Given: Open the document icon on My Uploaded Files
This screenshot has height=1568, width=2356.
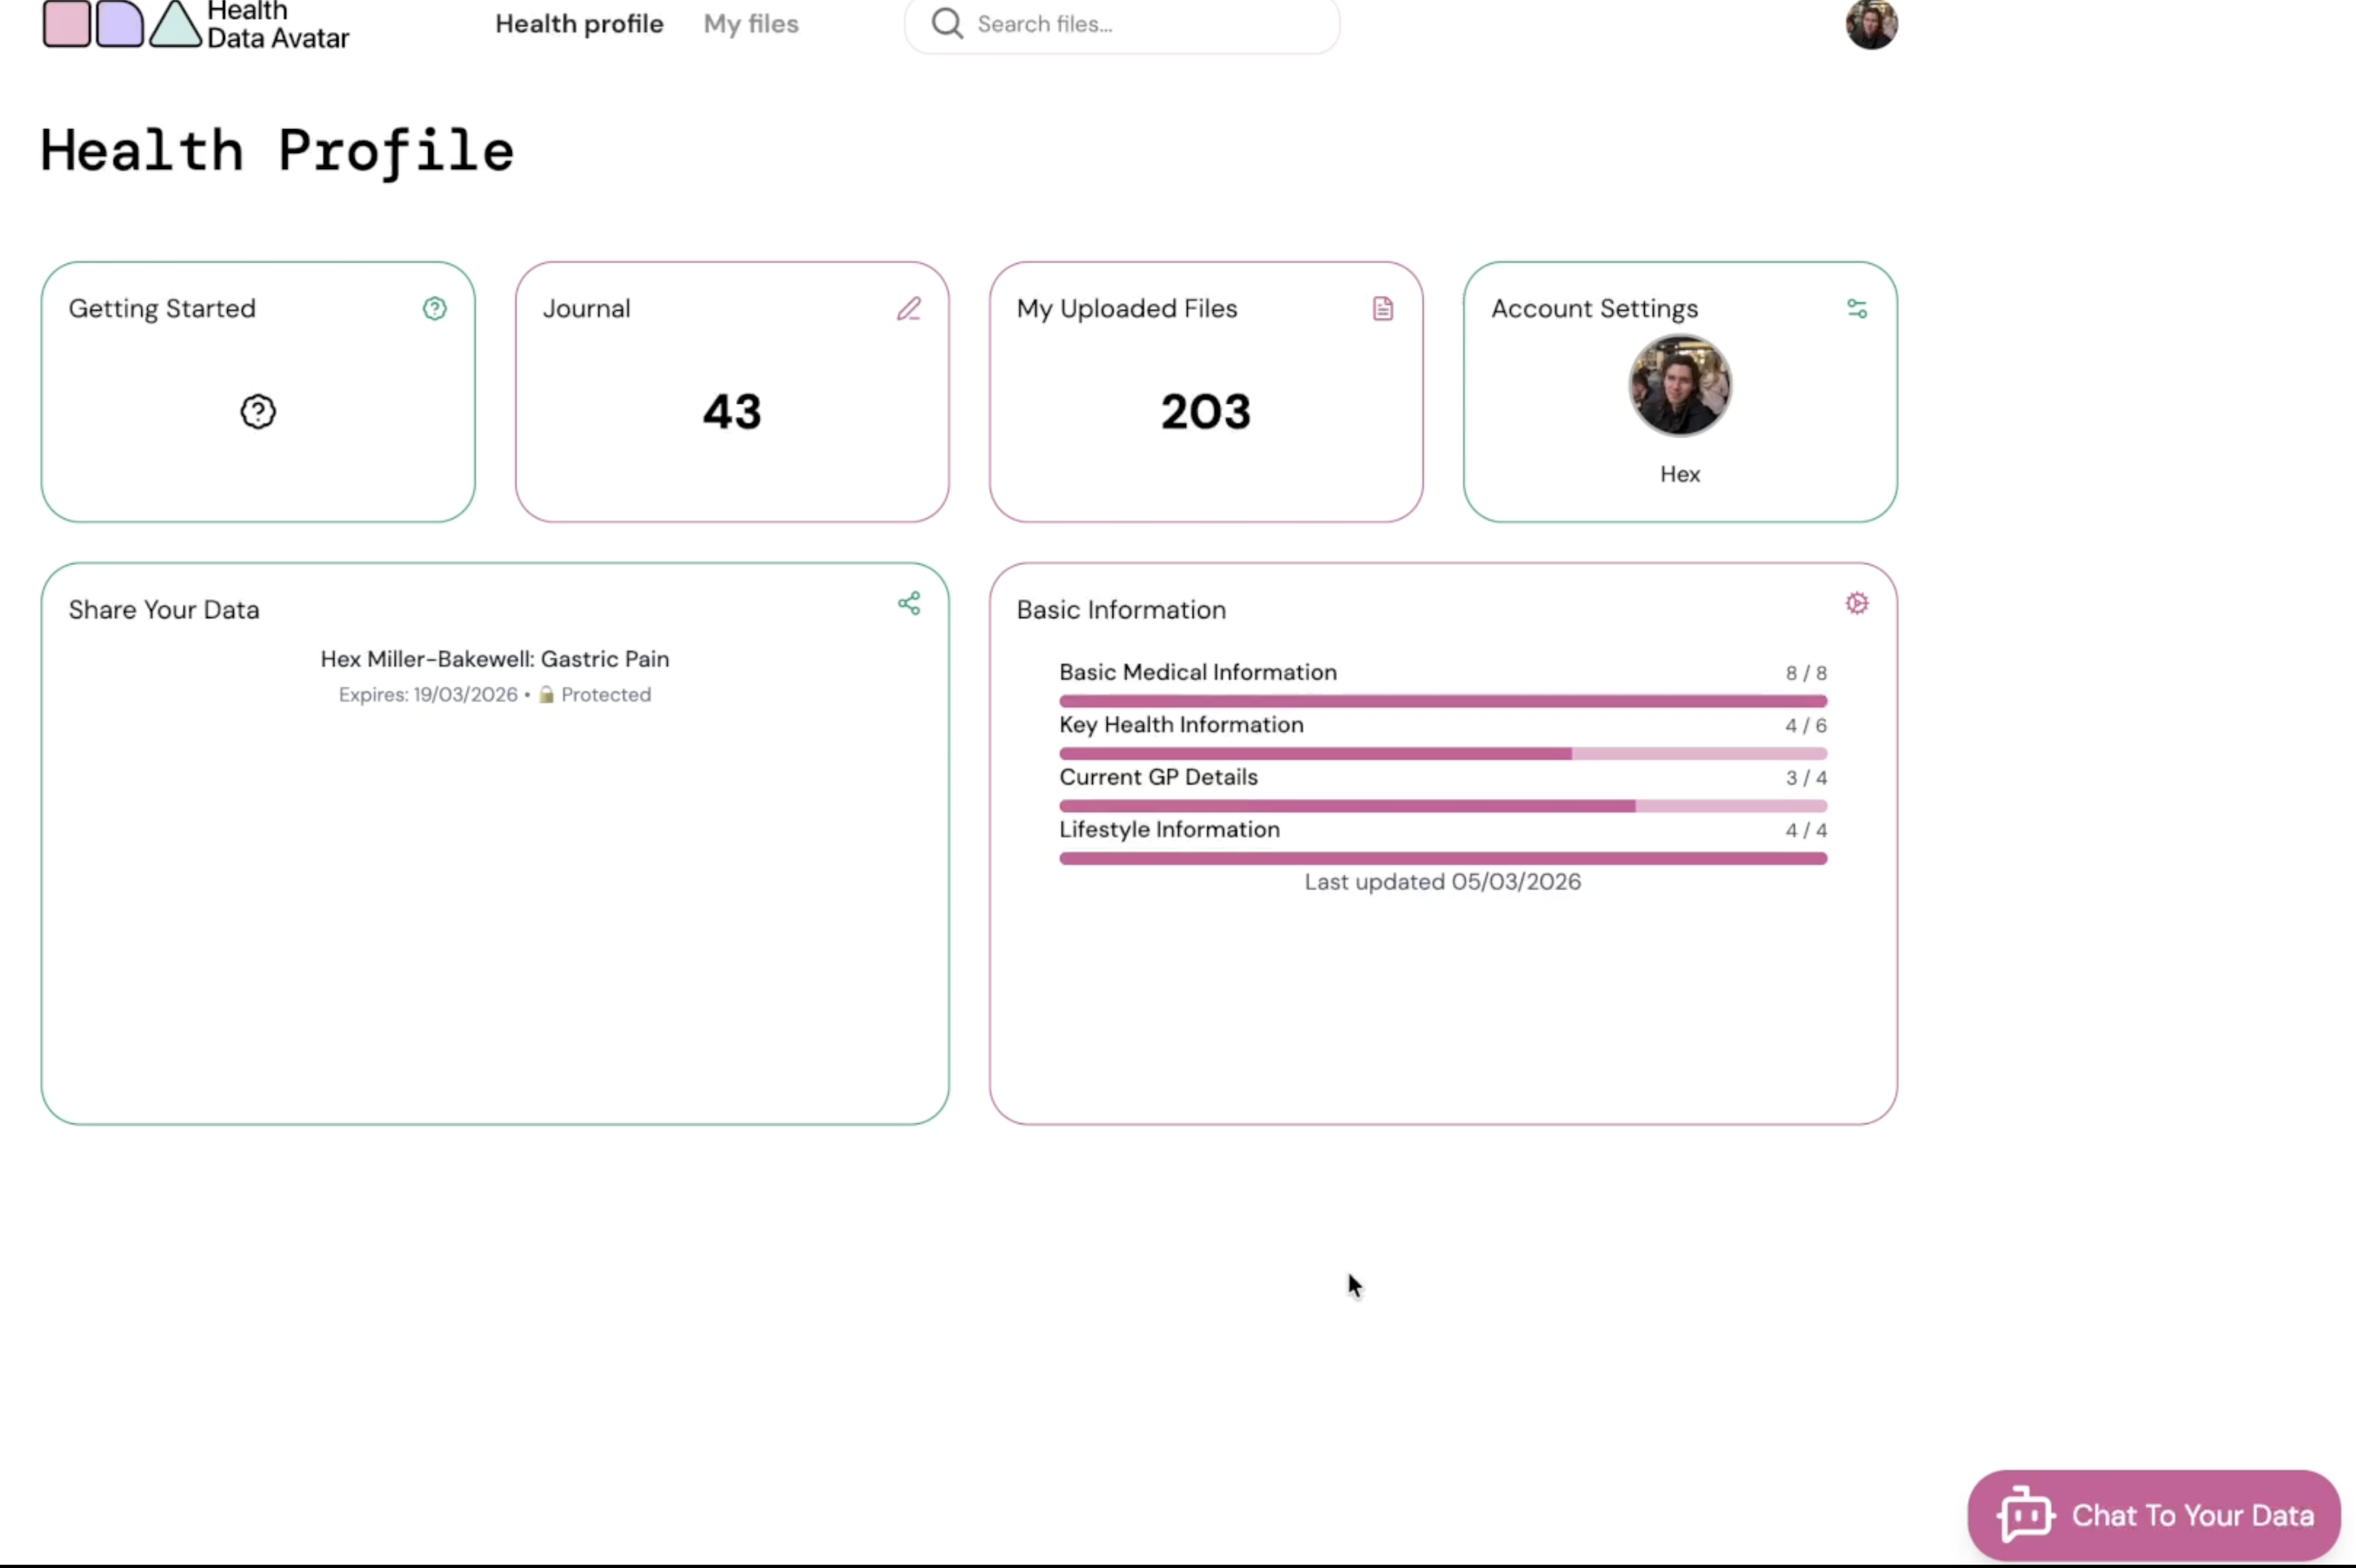Looking at the screenshot, I should click(1382, 308).
